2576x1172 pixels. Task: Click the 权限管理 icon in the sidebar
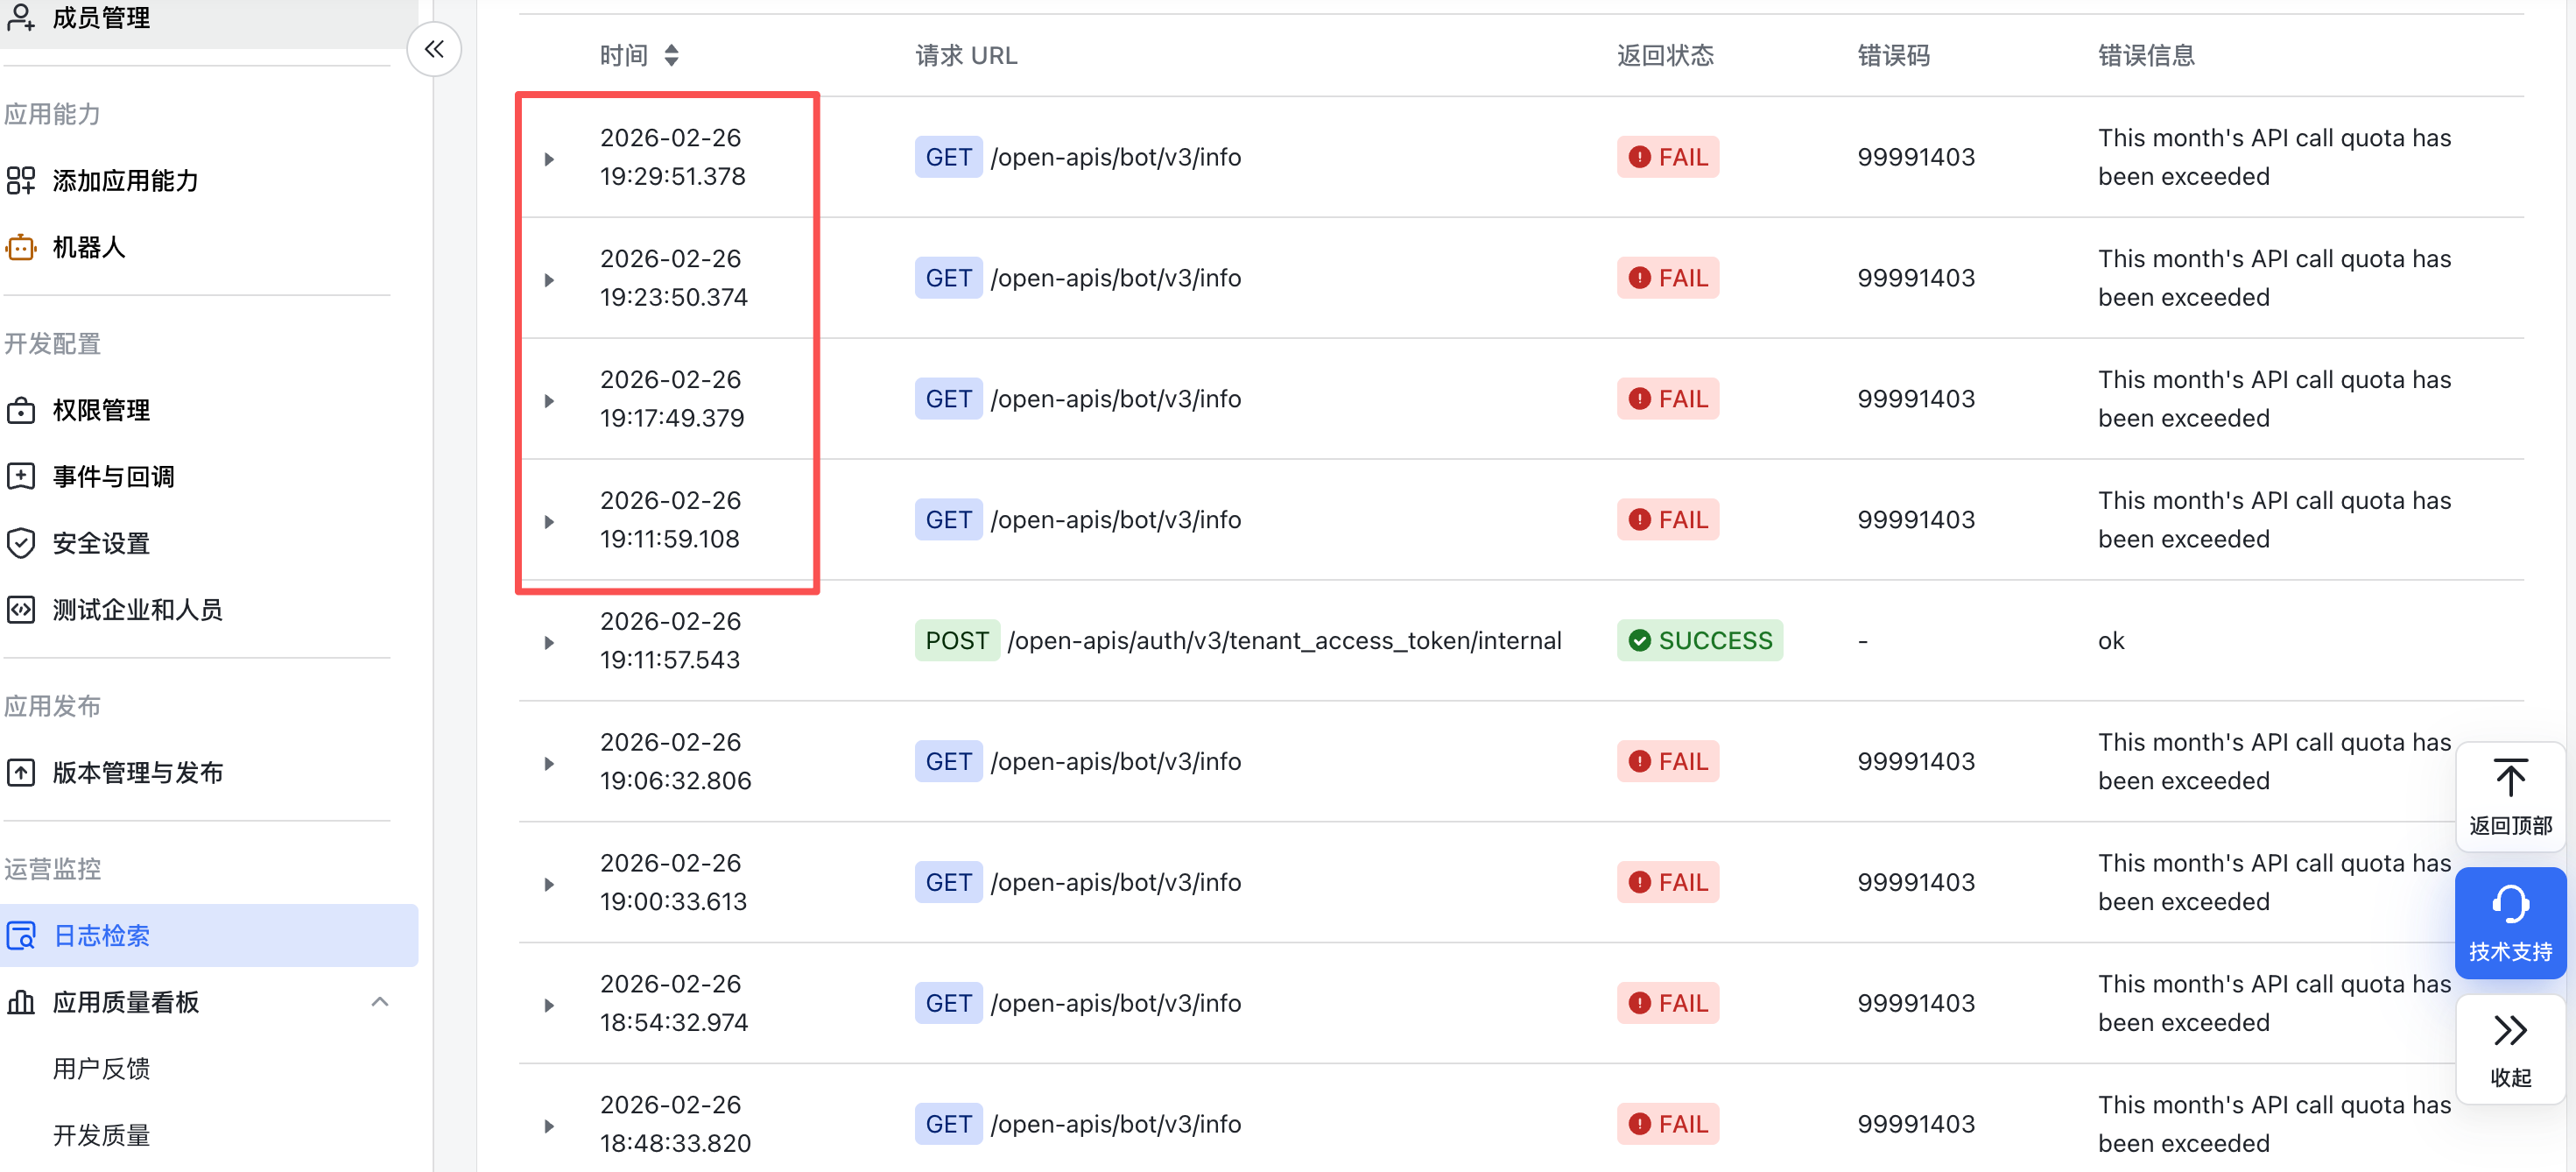pos(21,410)
